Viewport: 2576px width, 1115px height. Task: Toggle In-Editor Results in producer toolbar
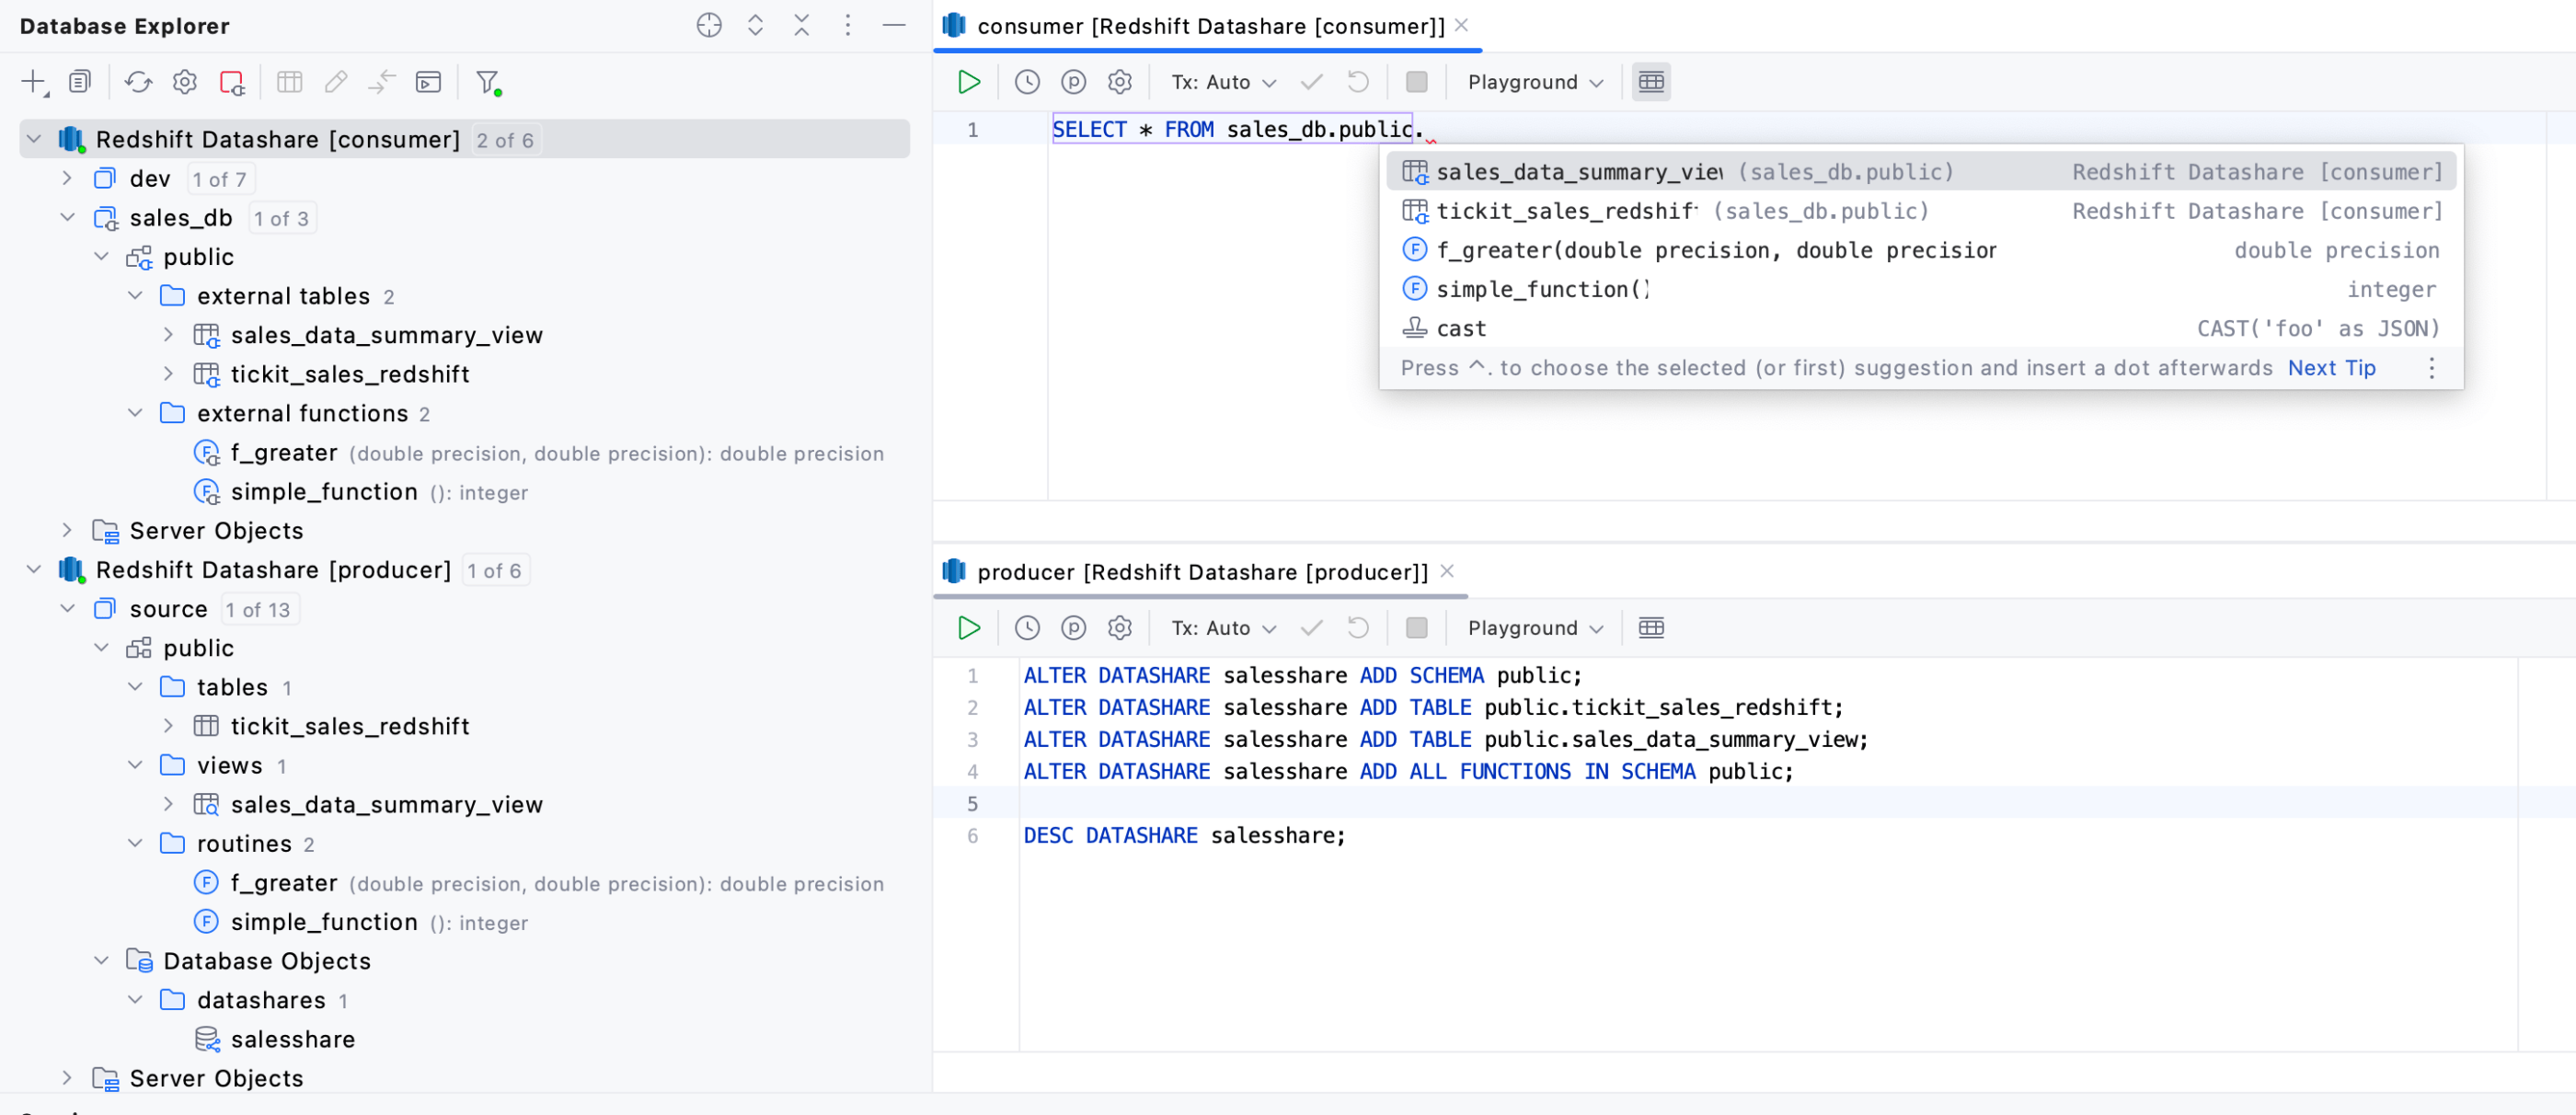pos(1651,628)
